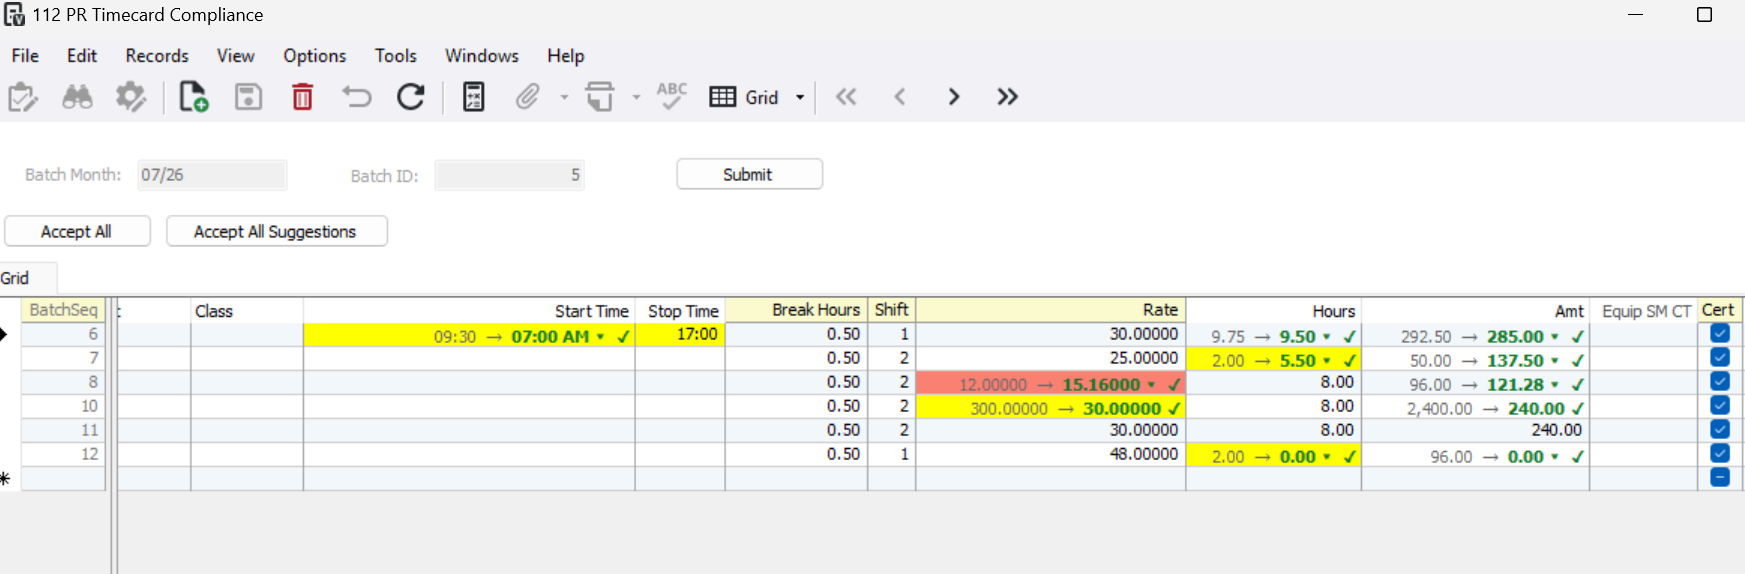Run the ABC spell check icon
Viewport: 1745px width, 574px height.
pyautogui.click(x=671, y=96)
